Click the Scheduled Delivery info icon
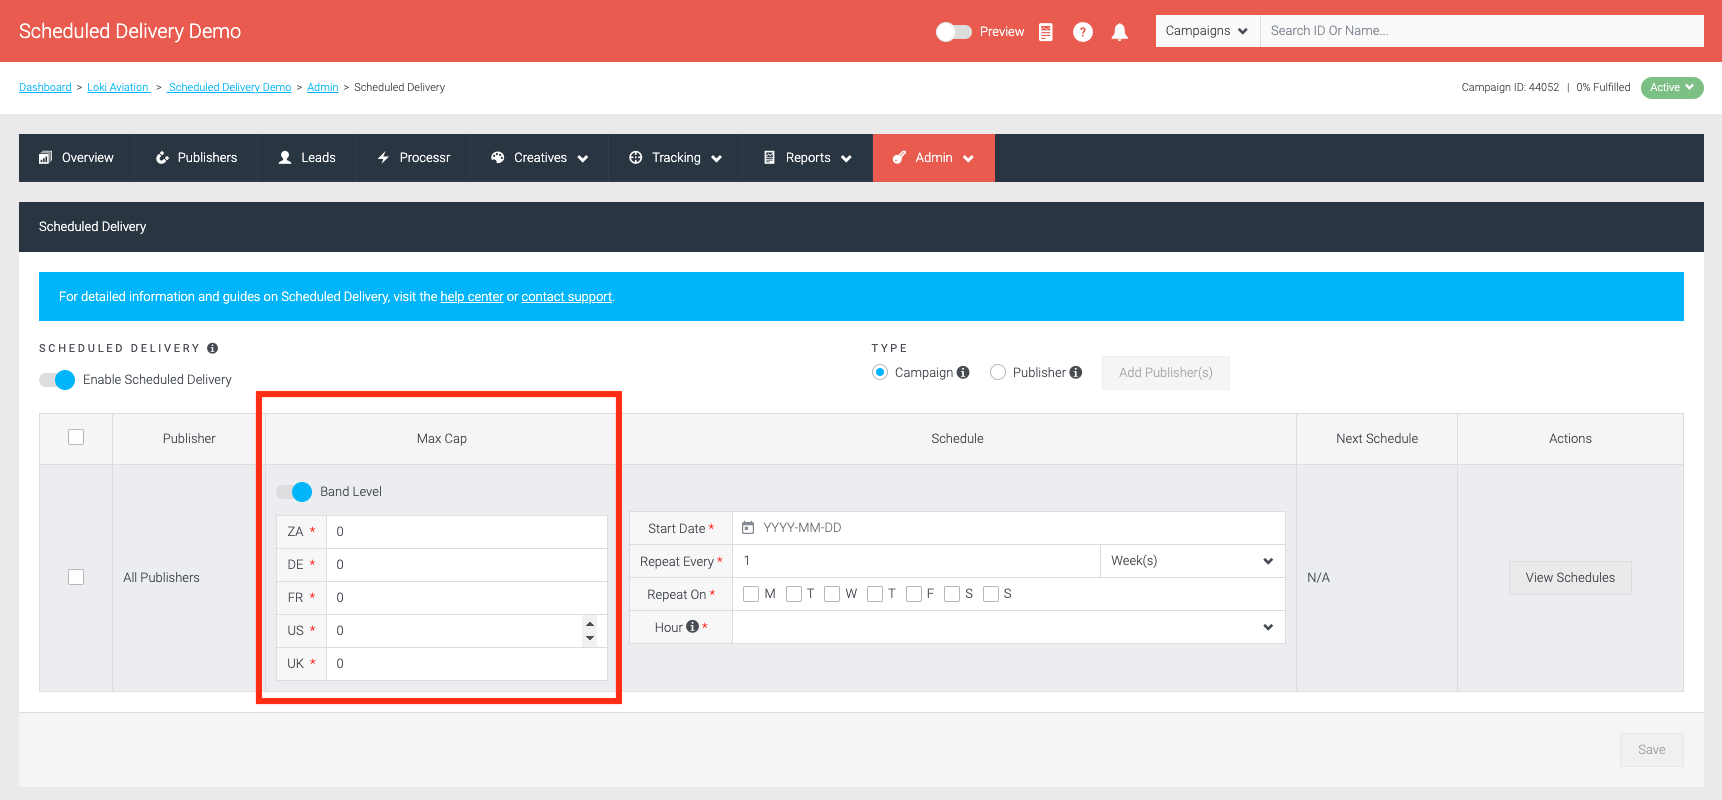 [x=212, y=348]
